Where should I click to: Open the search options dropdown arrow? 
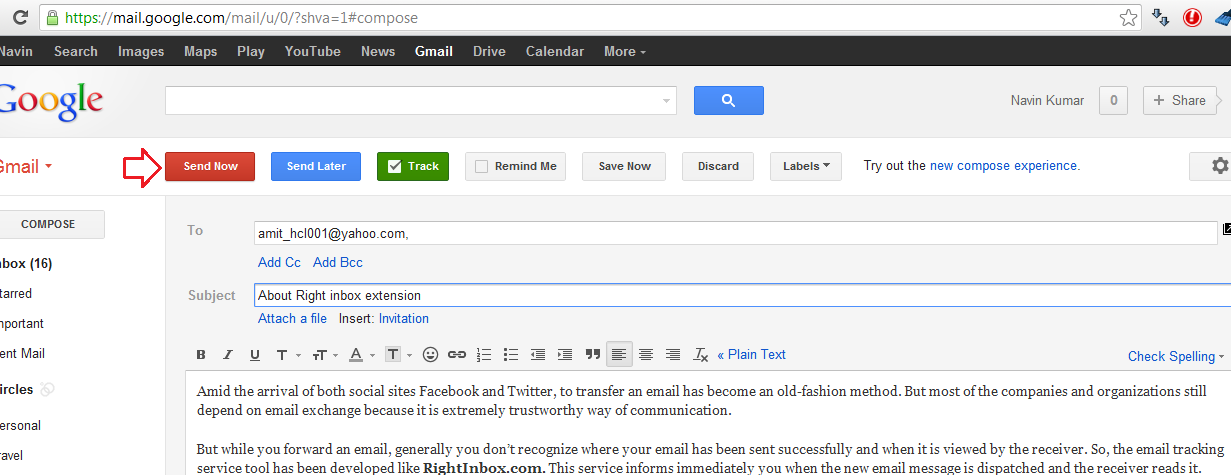(x=667, y=101)
